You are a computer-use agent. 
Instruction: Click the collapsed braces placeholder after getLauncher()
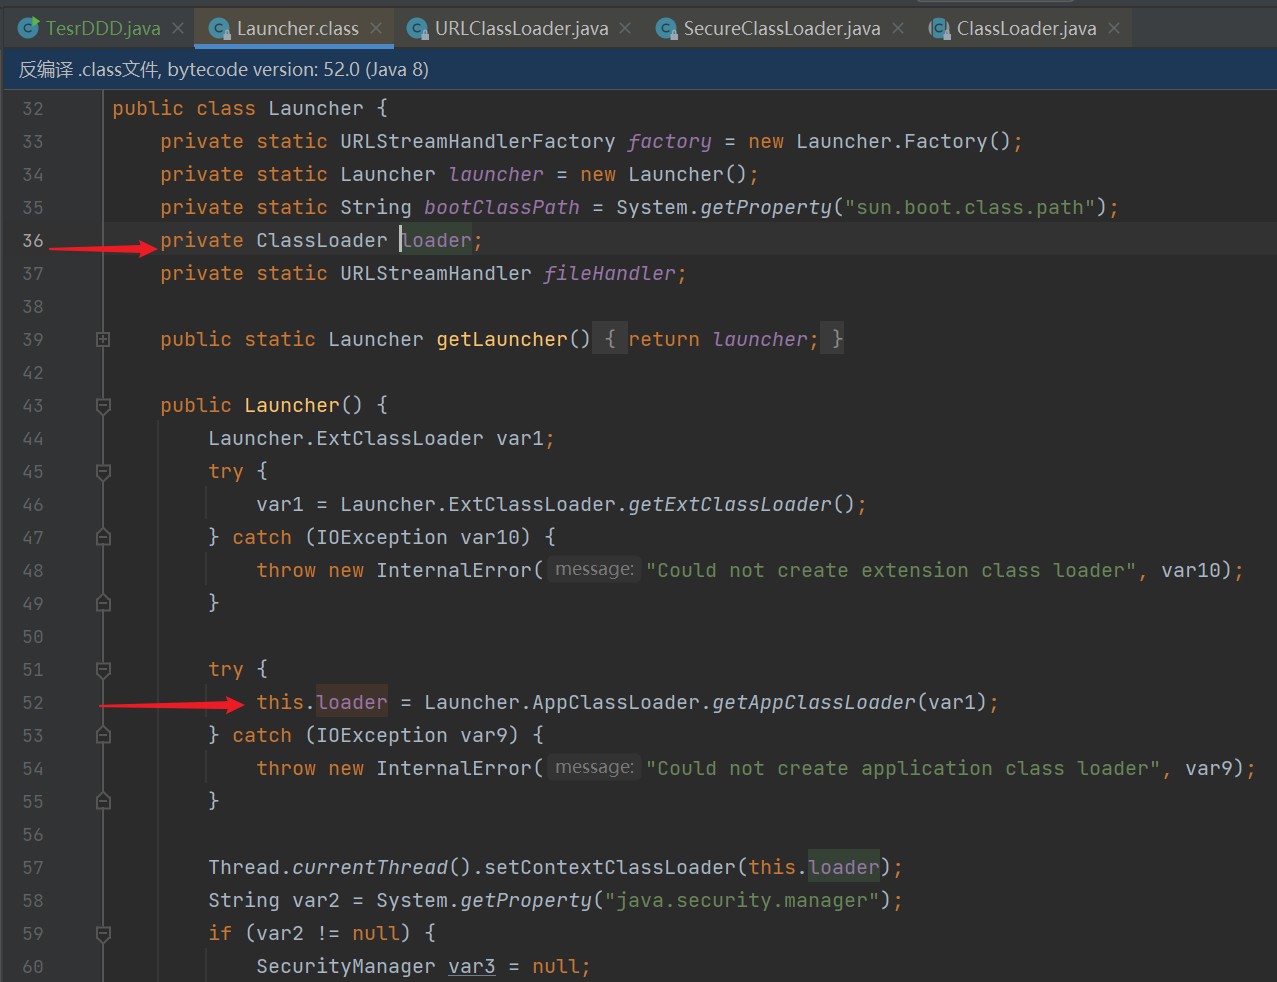[610, 340]
